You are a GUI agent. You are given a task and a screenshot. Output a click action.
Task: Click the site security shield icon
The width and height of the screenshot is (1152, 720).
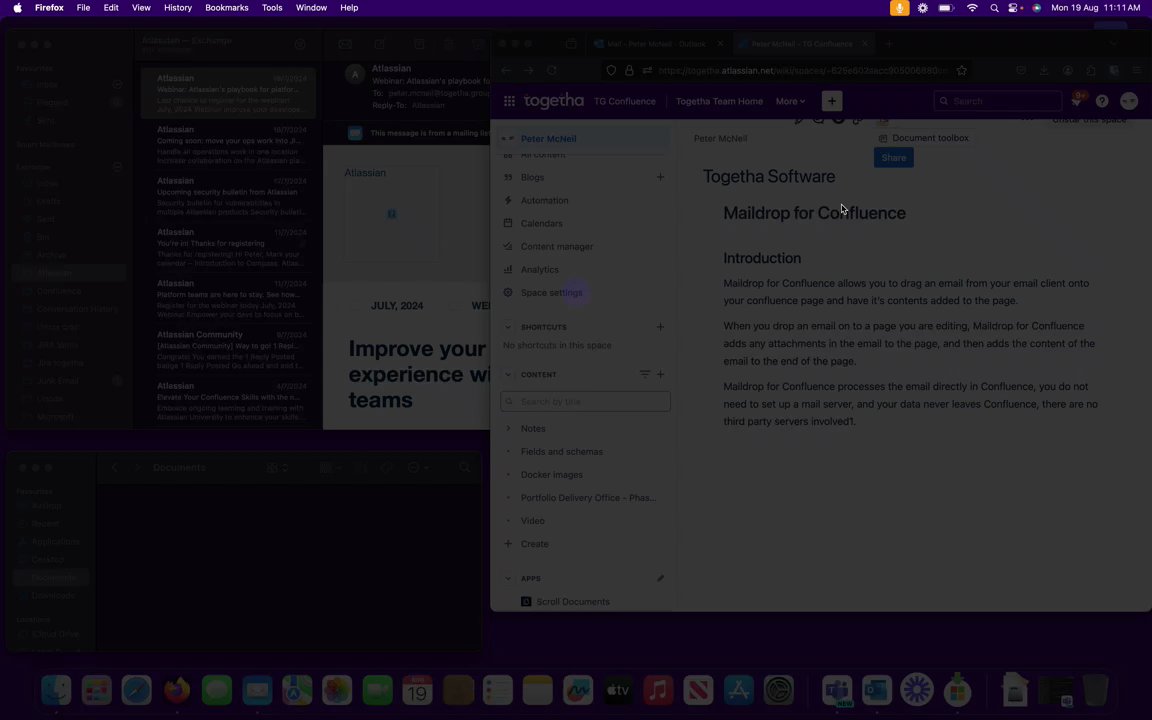click(611, 71)
